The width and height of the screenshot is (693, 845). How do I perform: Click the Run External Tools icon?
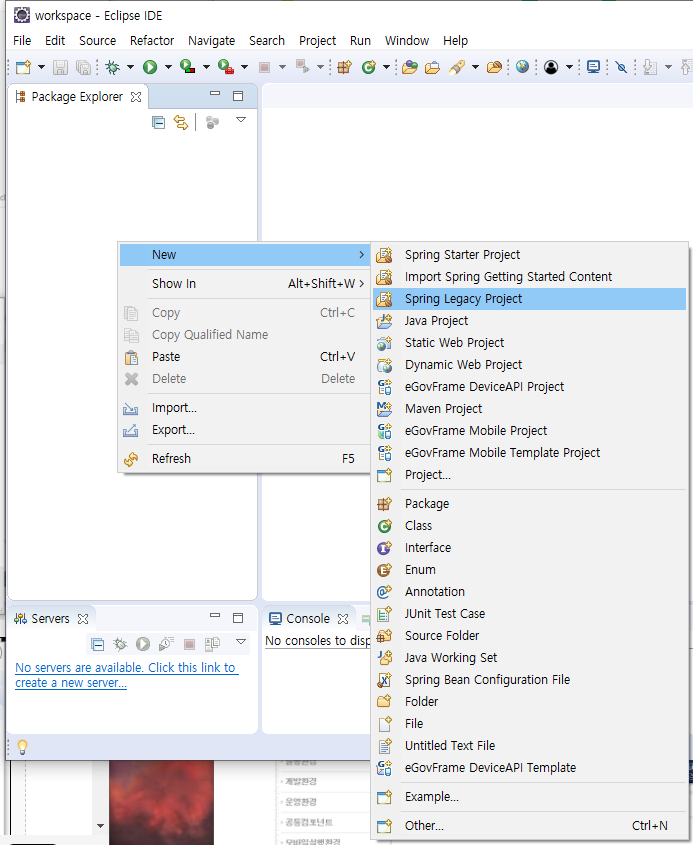226,67
